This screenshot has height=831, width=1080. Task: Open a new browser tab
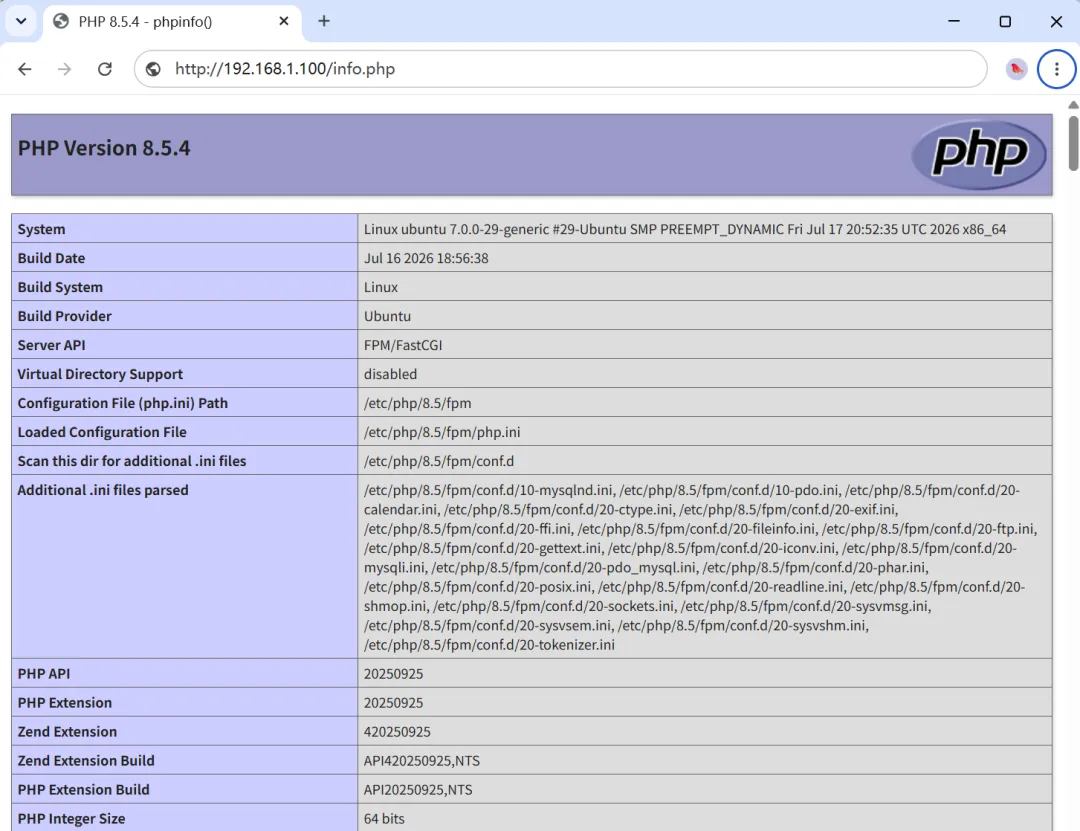tap(324, 21)
